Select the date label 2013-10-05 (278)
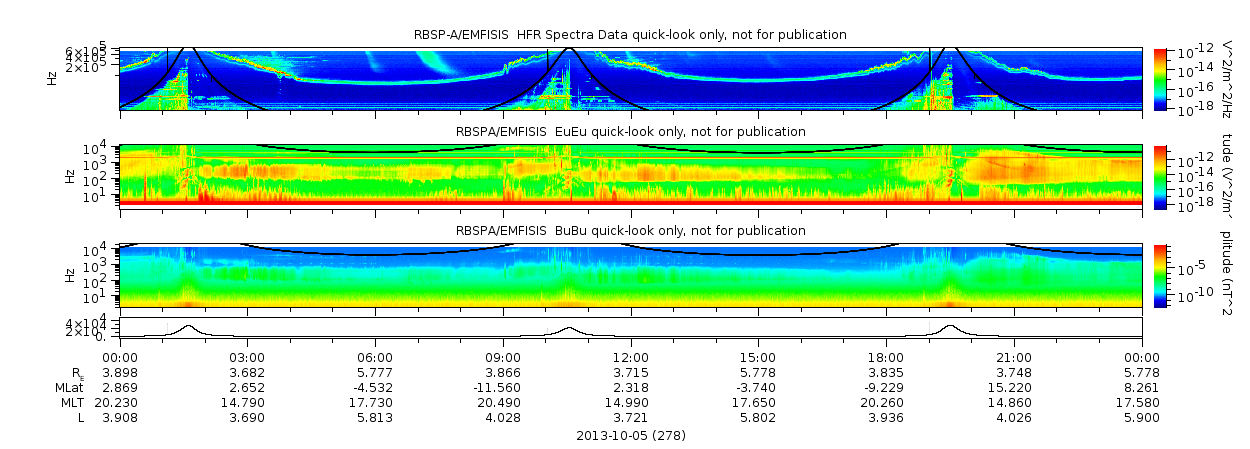1250x449 pixels. pyautogui.click(x=631, y=436)
